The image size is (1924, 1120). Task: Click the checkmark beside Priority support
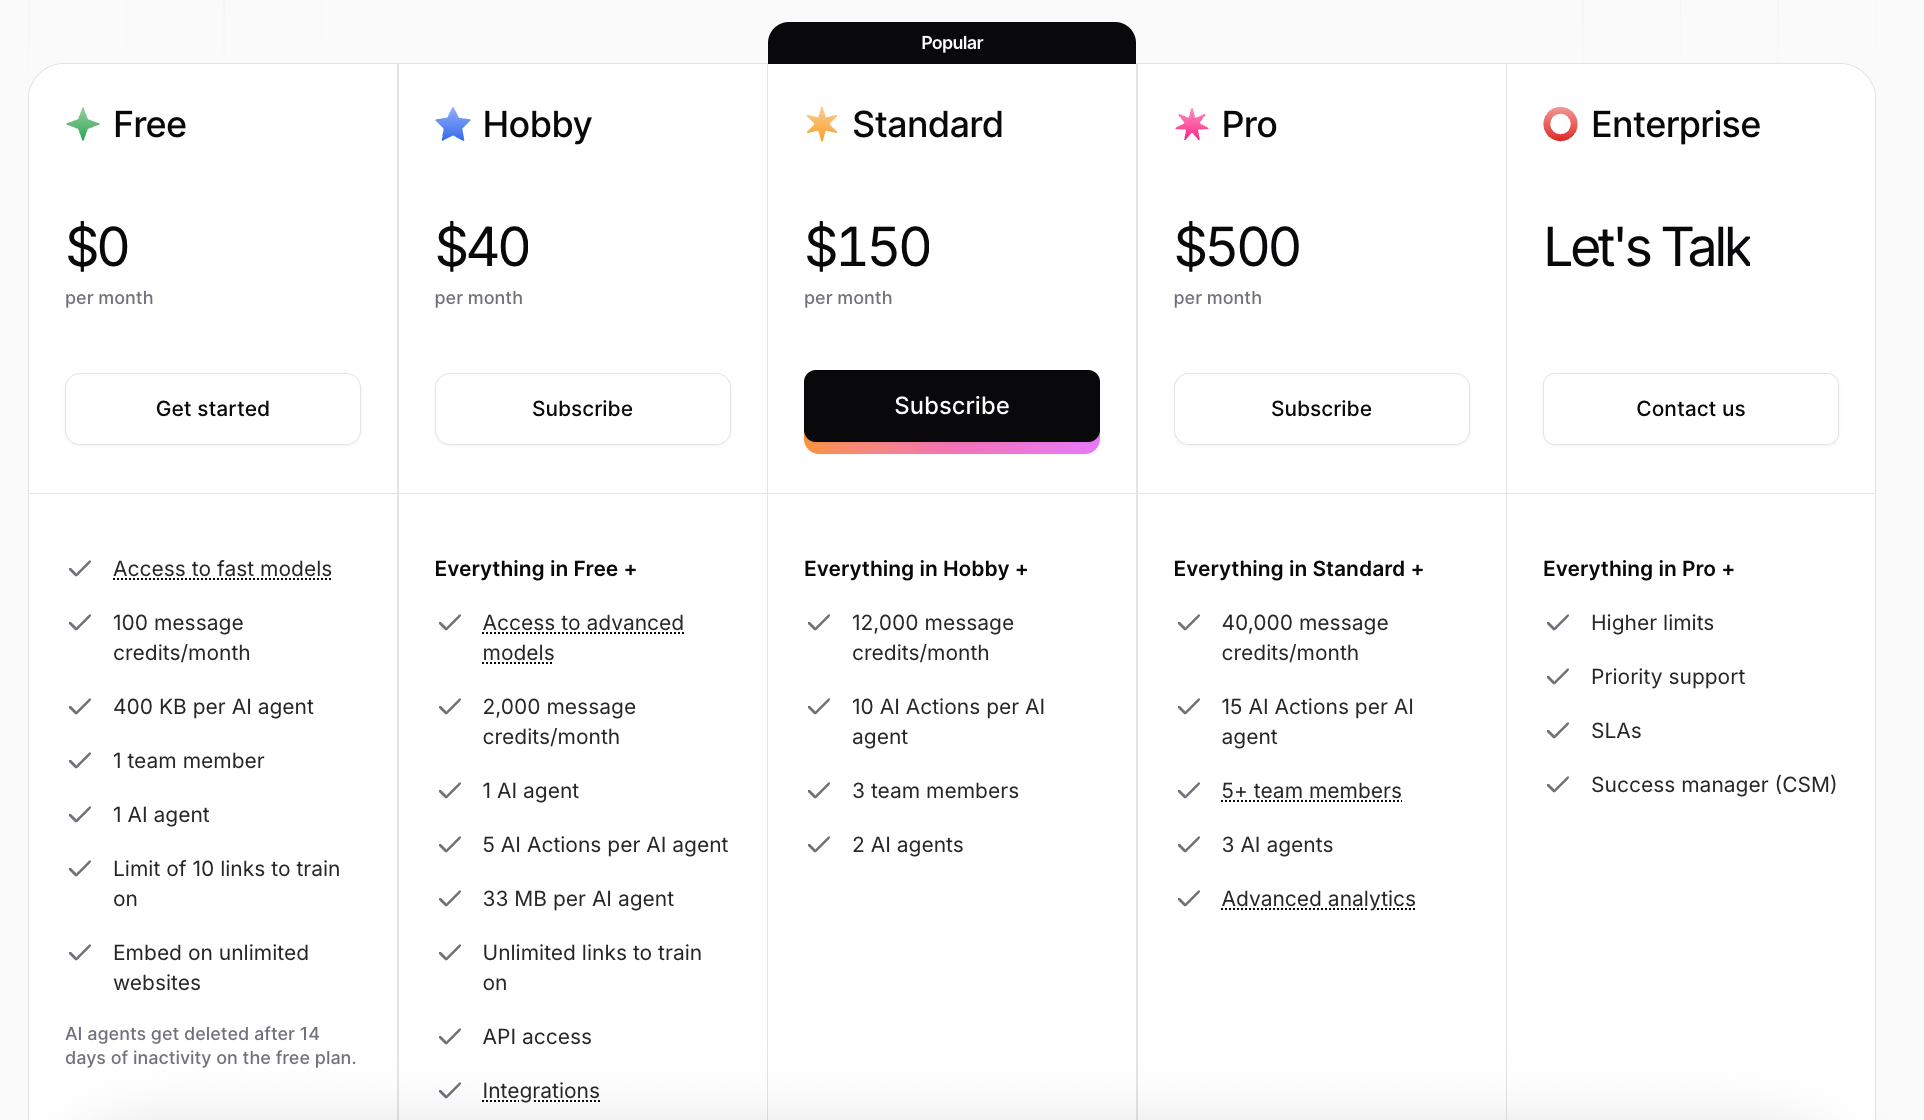(1558, 677)
